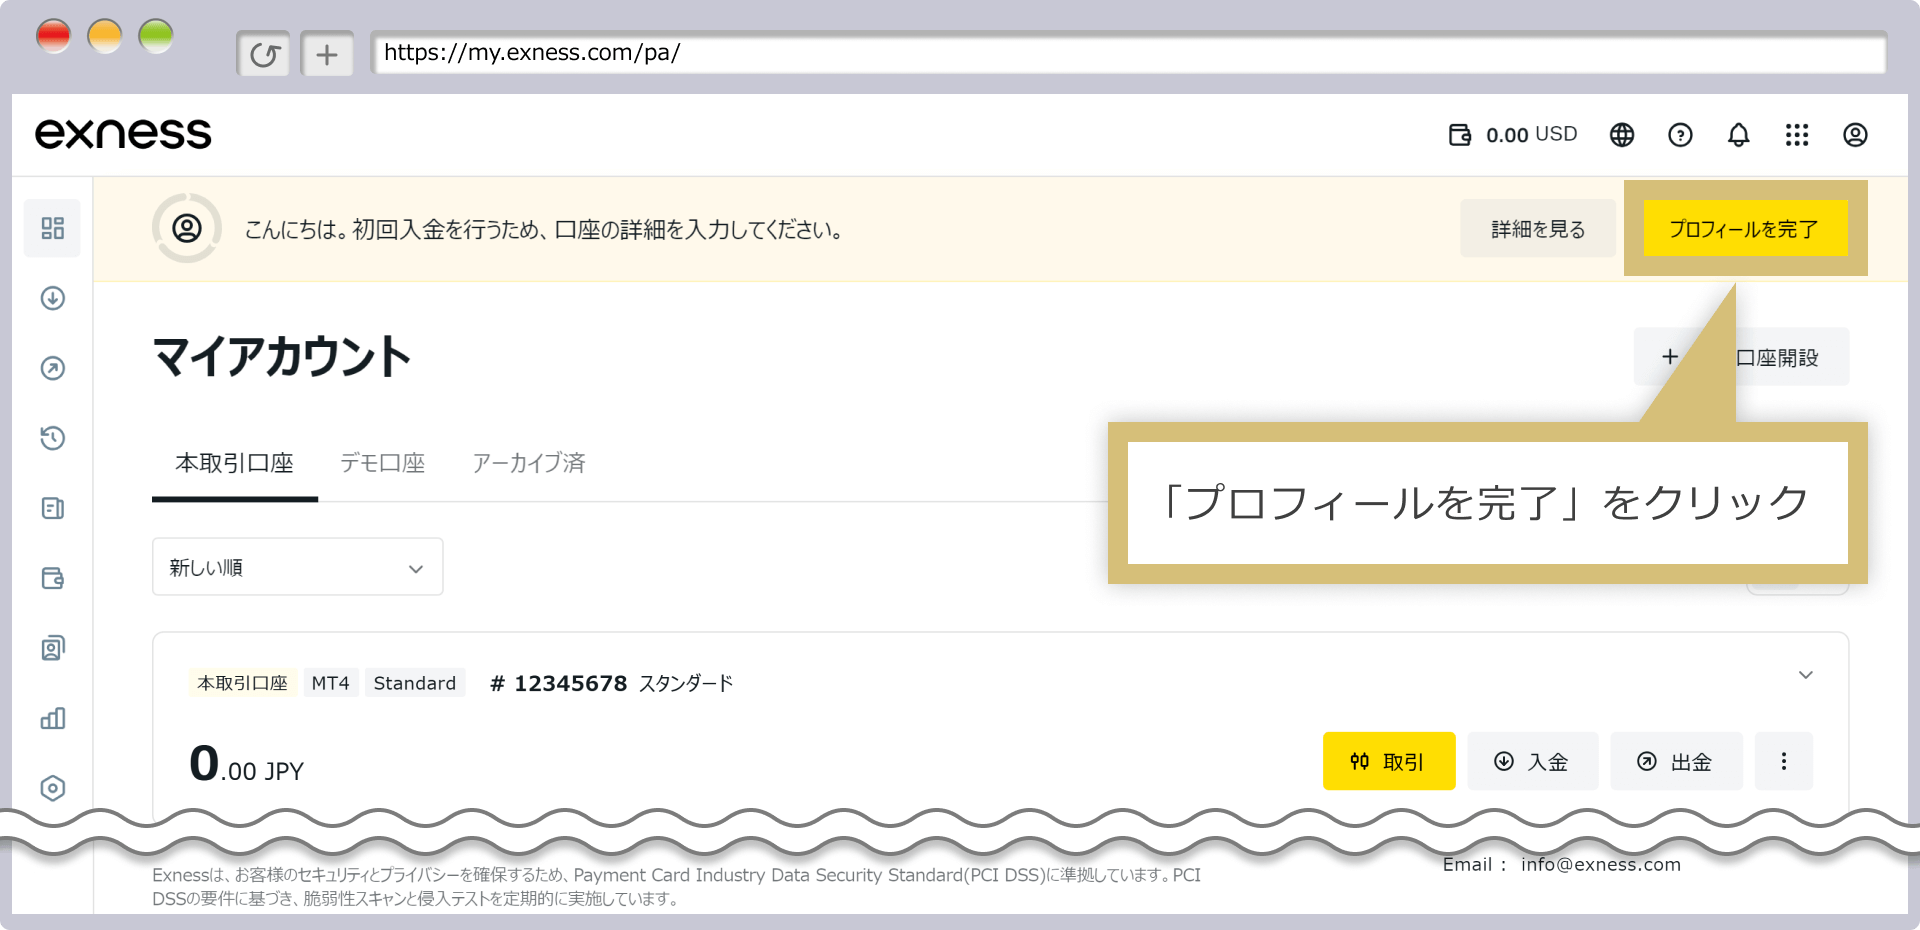Screen dimensions: 1920x930
Task: Open the Withdrawal icon in the sidebar
Action: coord(53,368)
